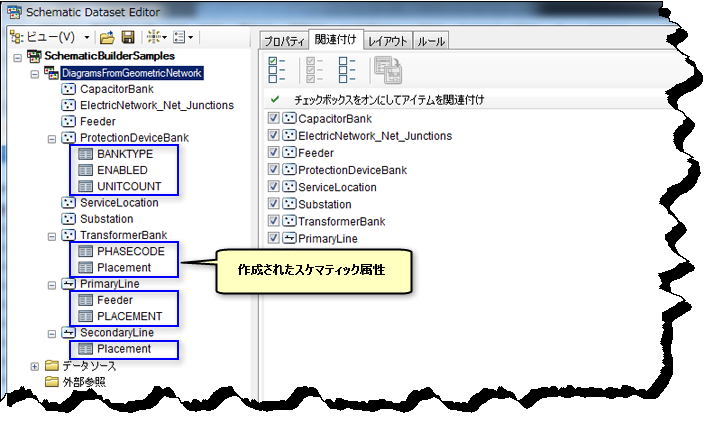Click the import feature classes icon
This screenshot has height=438, width=720.
click(388, 70)
